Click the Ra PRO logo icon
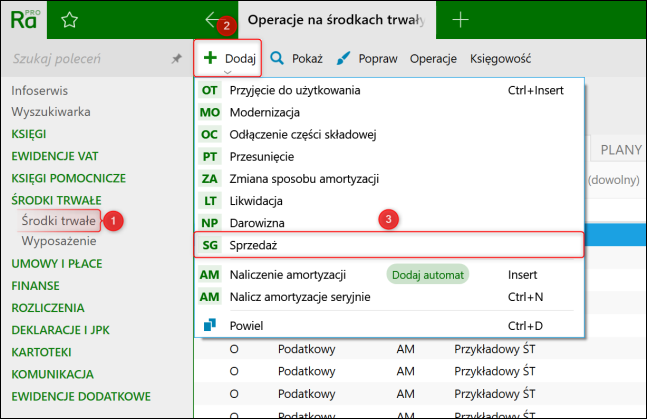This screenshot has height=419, width=647. point(24,20)
